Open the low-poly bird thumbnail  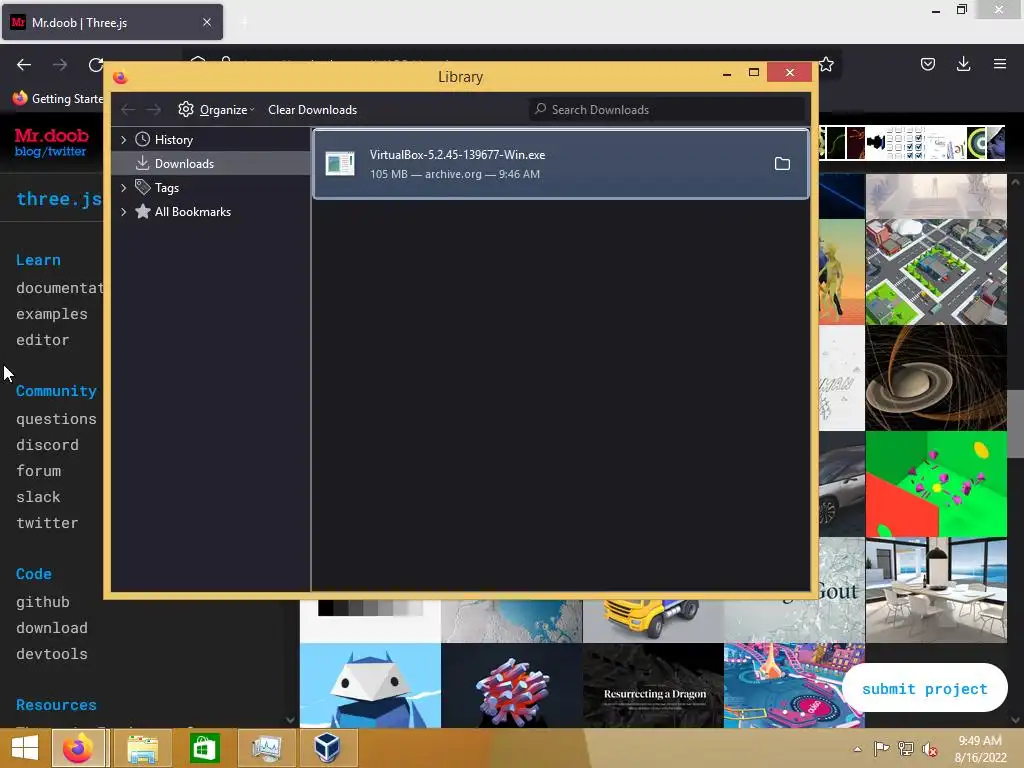tap(370, 685)
